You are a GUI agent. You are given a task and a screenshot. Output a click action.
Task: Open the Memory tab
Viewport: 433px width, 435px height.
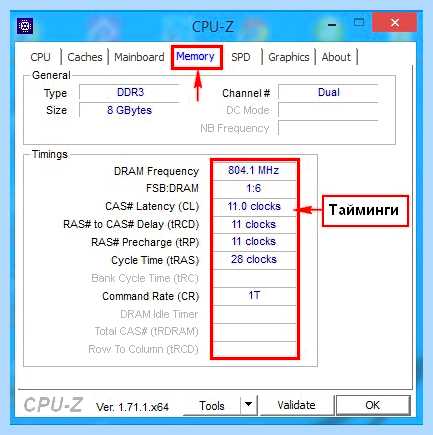(x=195, y=56)
